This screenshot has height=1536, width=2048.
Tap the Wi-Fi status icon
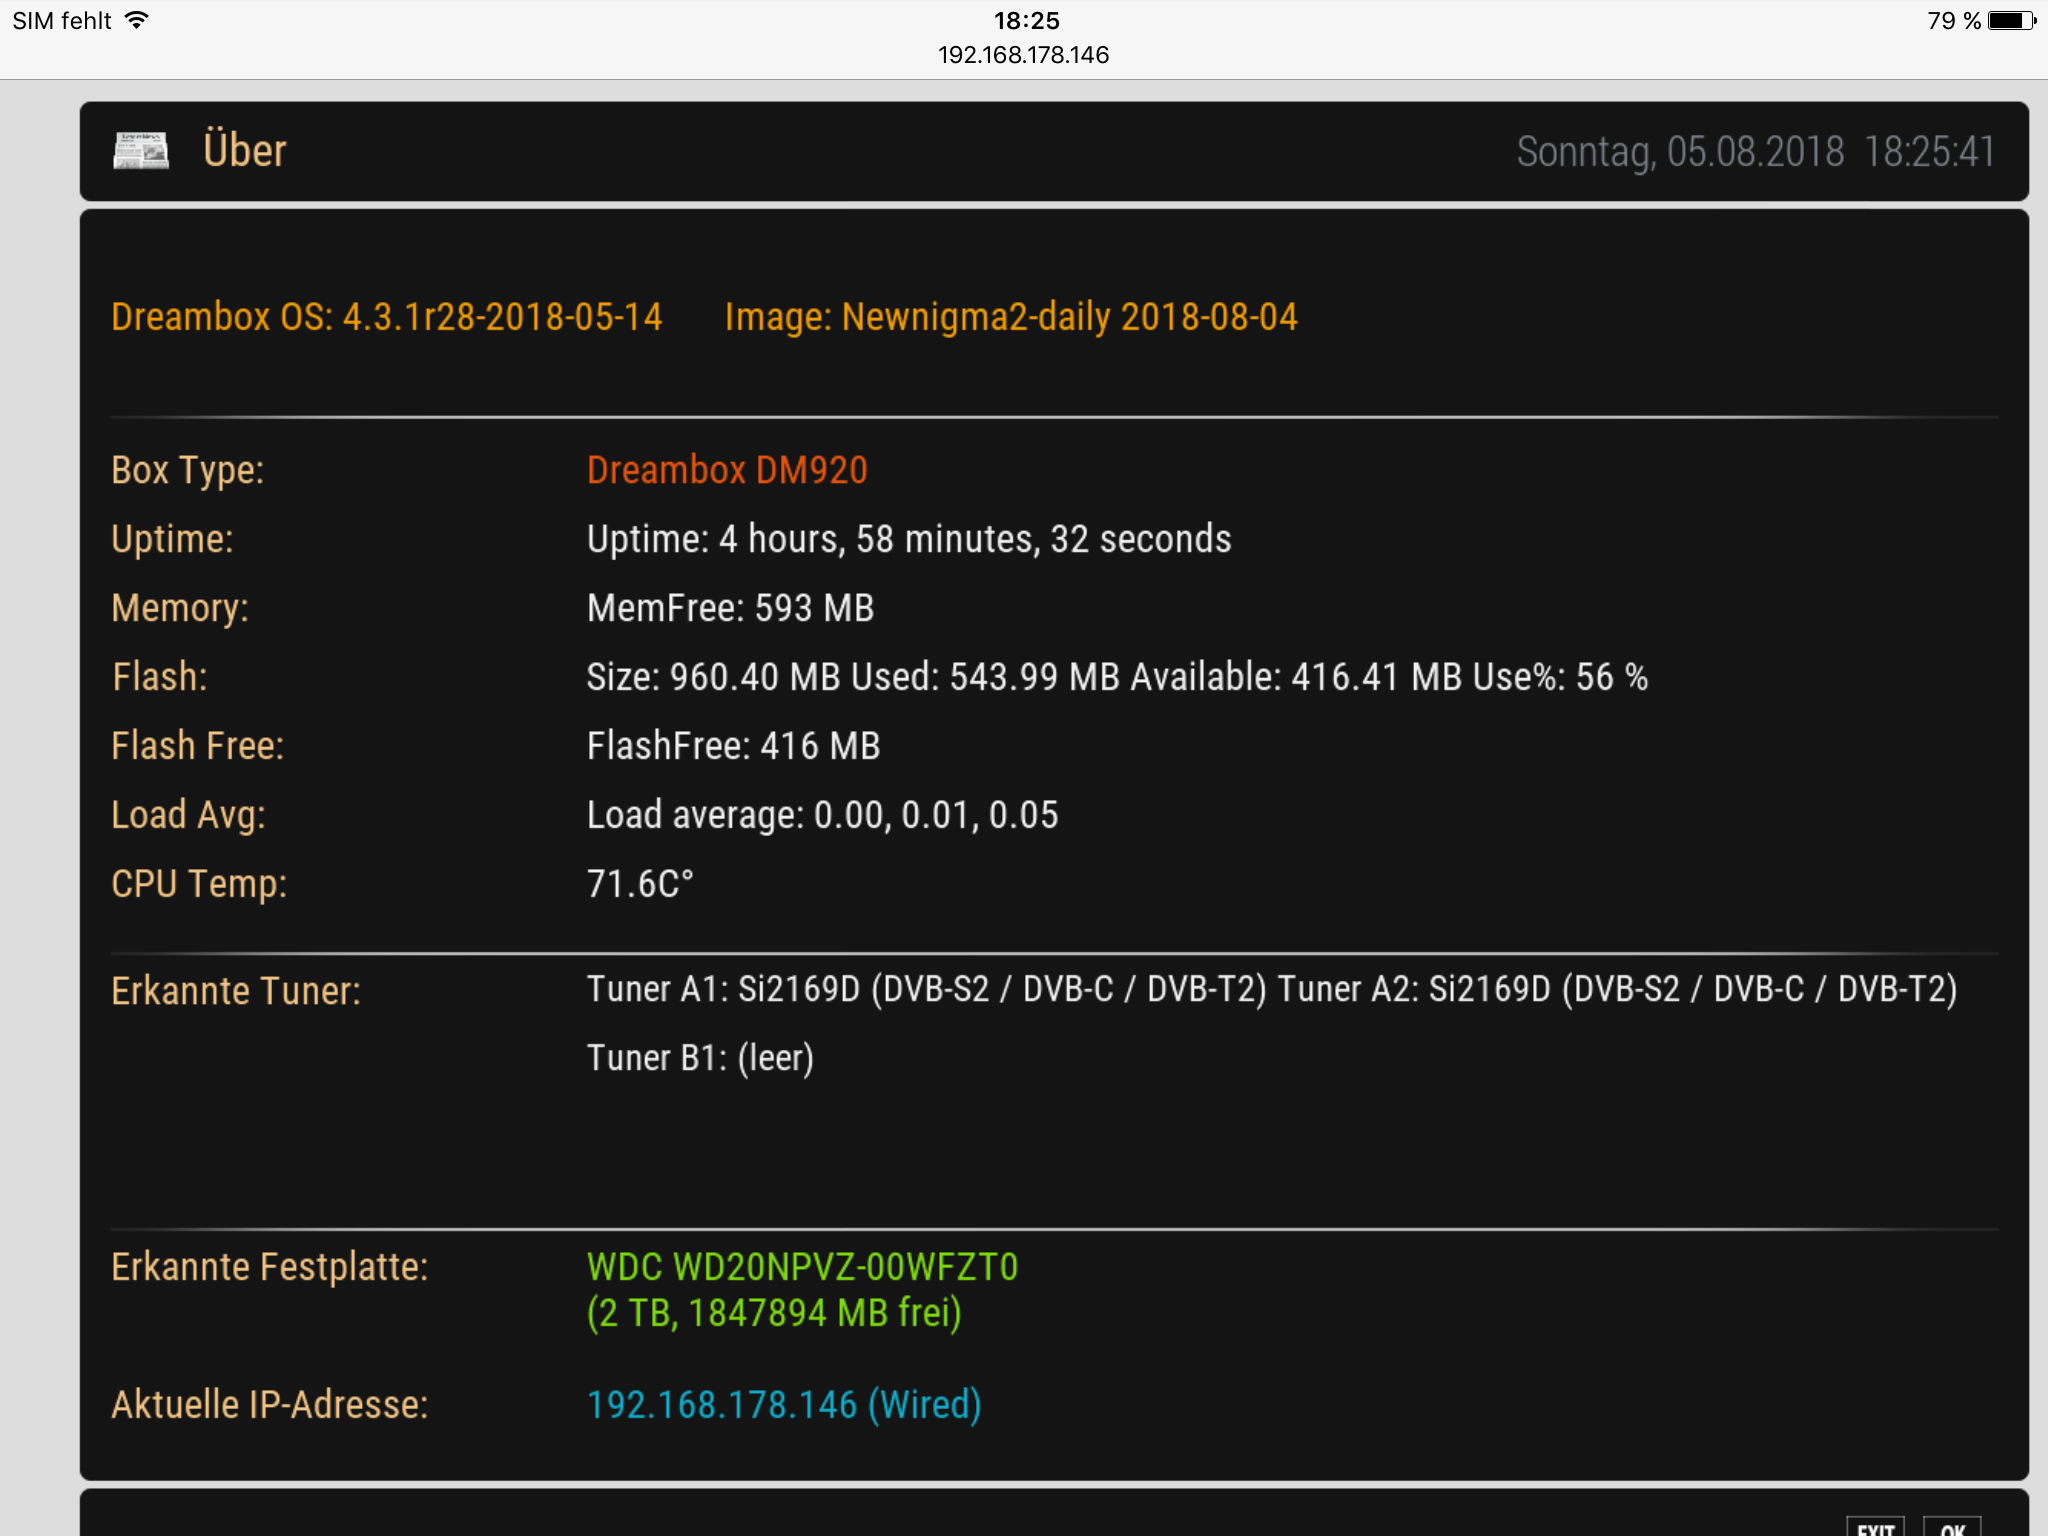[x=137, y=20]
